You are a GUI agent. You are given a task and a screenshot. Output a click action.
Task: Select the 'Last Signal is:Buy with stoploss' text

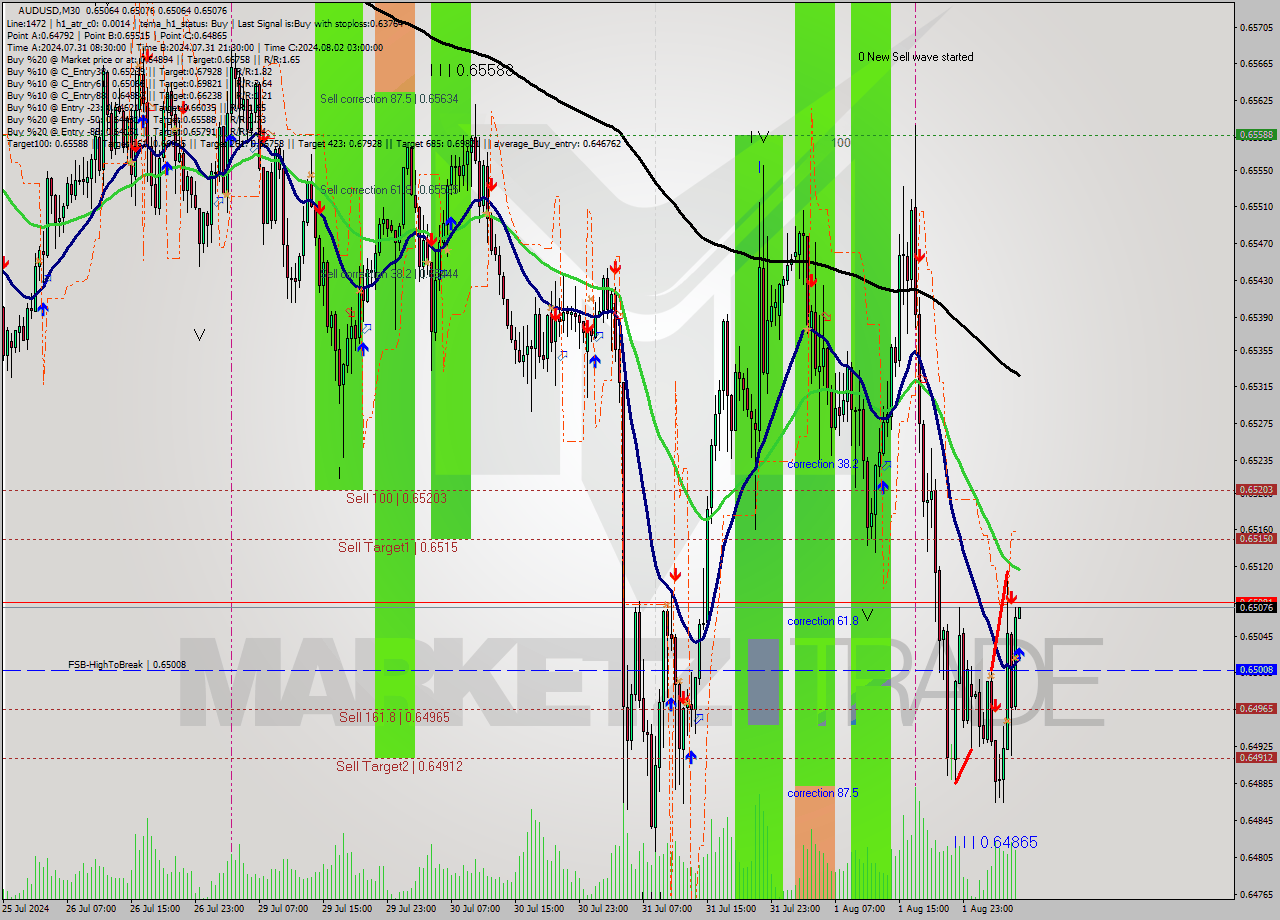[x=300, y=23]
